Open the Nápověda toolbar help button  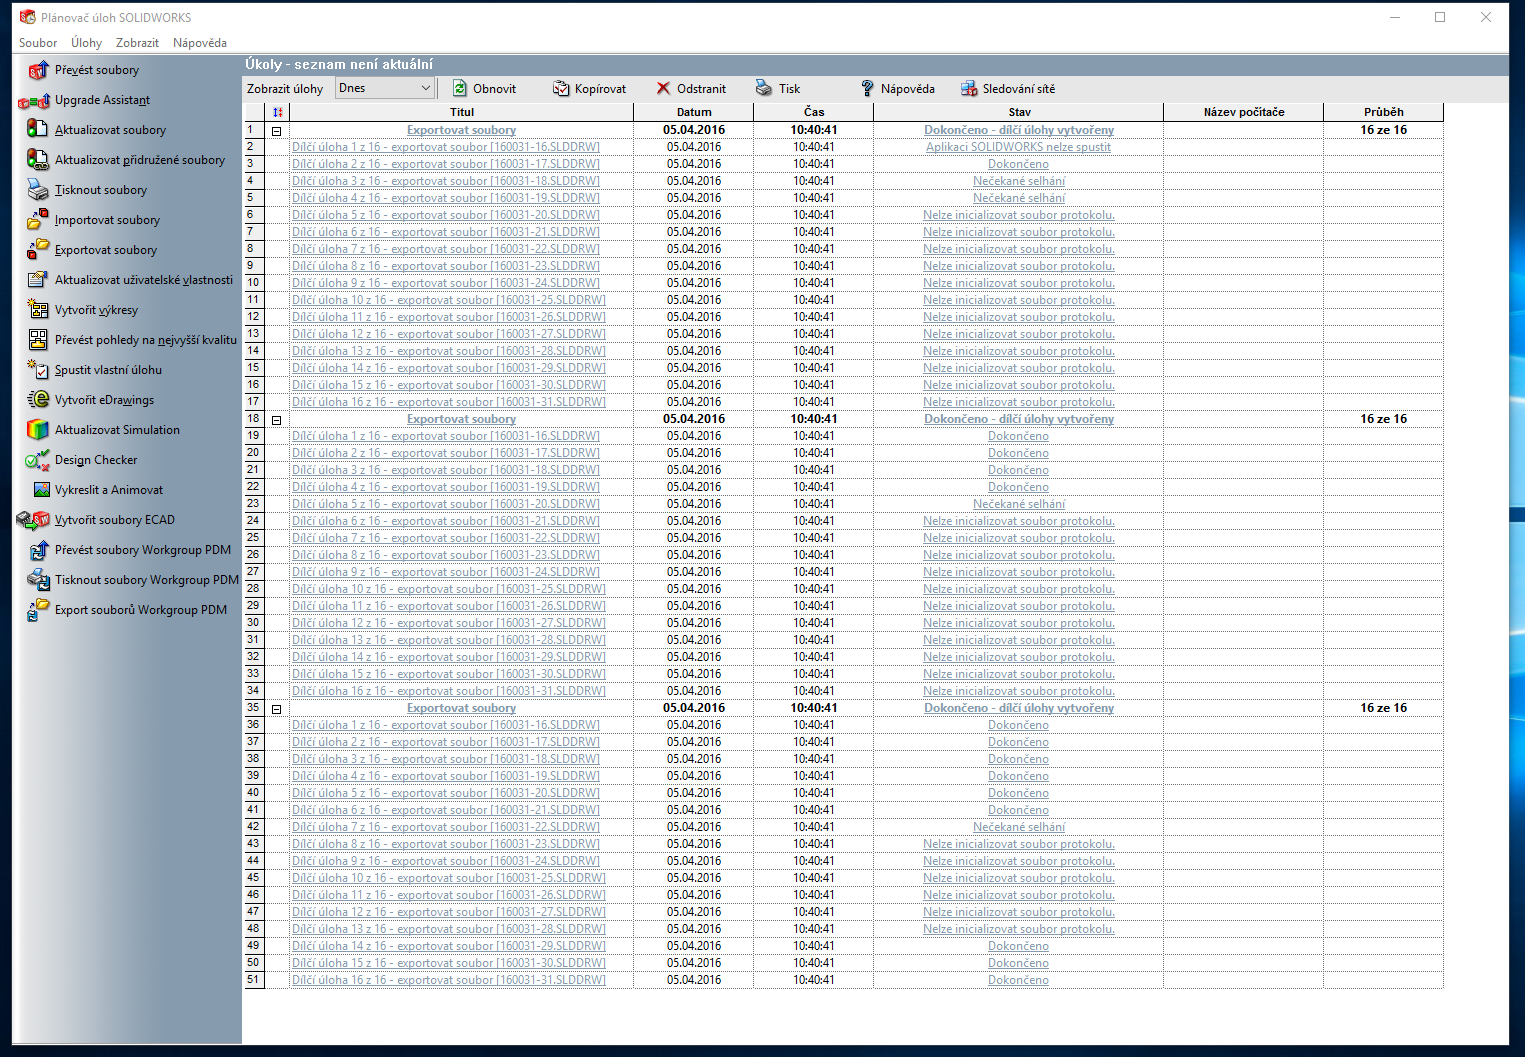(x=897, y=89)
